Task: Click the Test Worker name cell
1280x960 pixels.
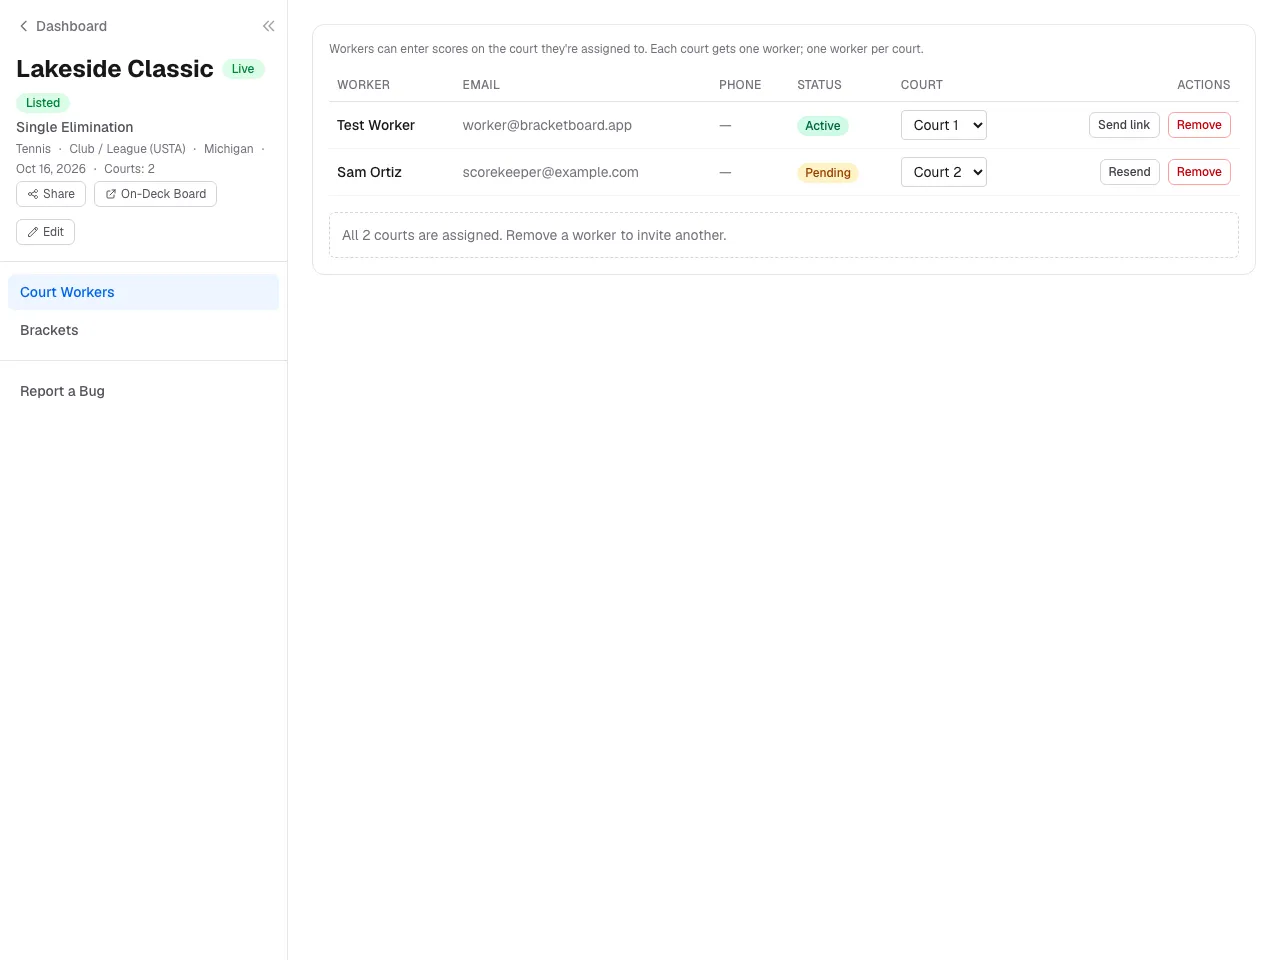Action: (x=376, y=125)
